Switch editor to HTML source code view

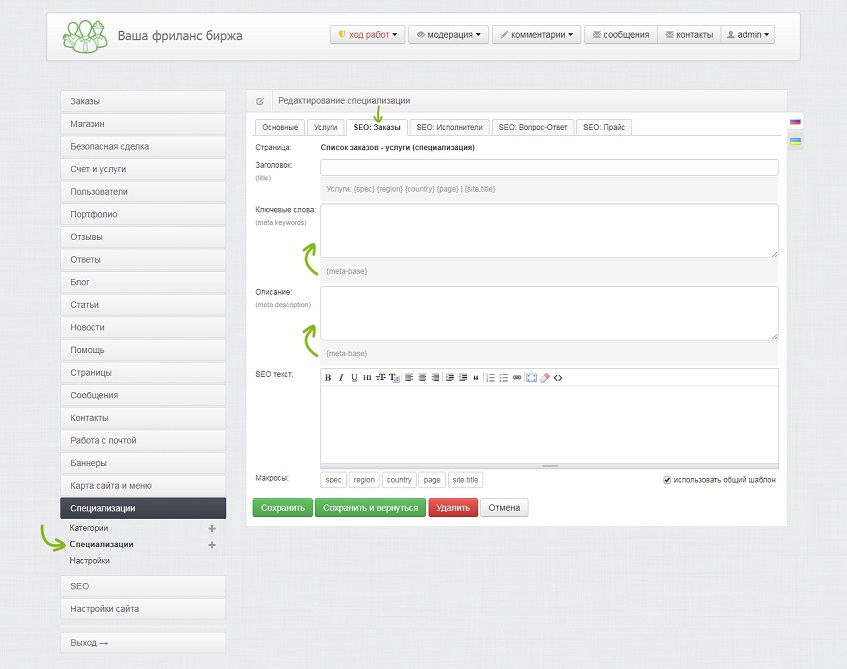coord(558,378)
